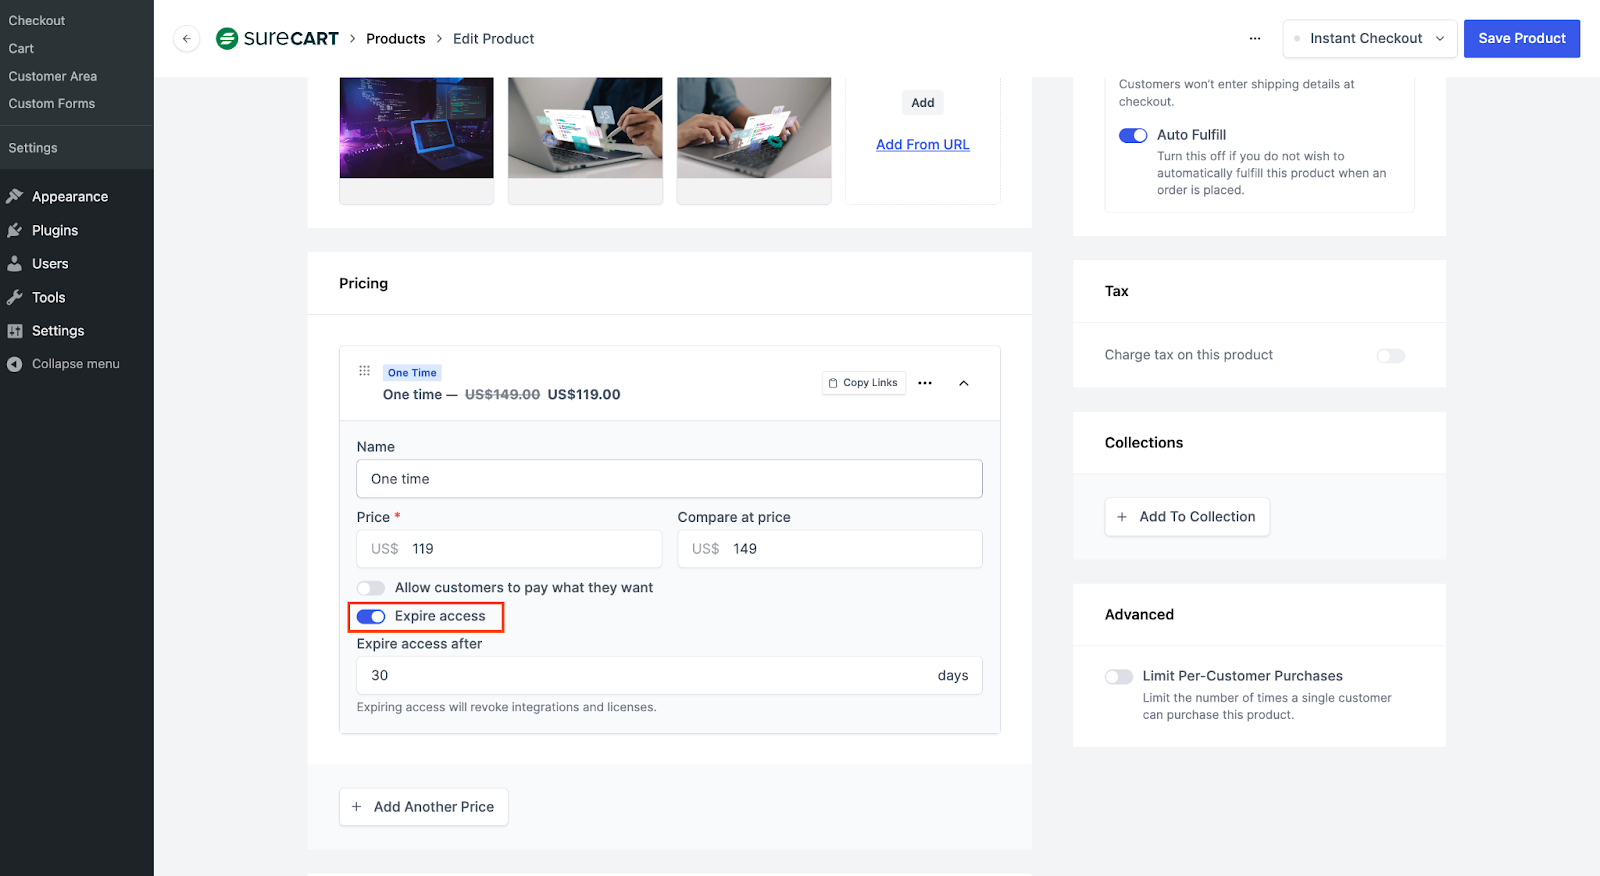Click the Add From URL link
1600x876 pixels.
pos(923,145)
